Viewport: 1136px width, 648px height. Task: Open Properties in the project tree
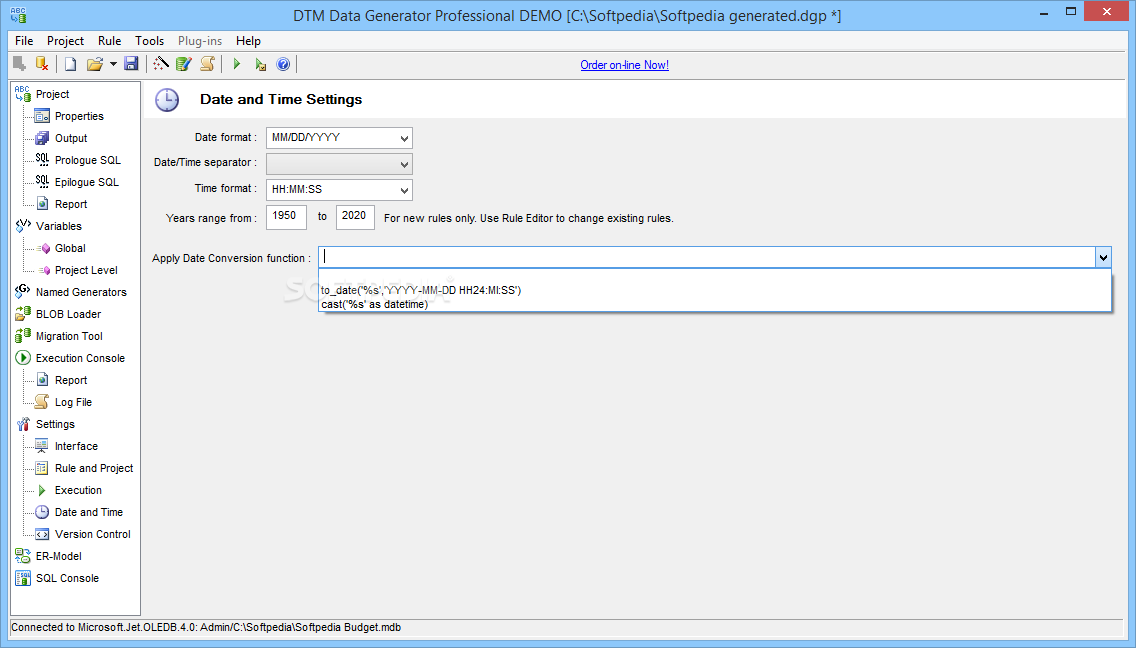(79, 116)
